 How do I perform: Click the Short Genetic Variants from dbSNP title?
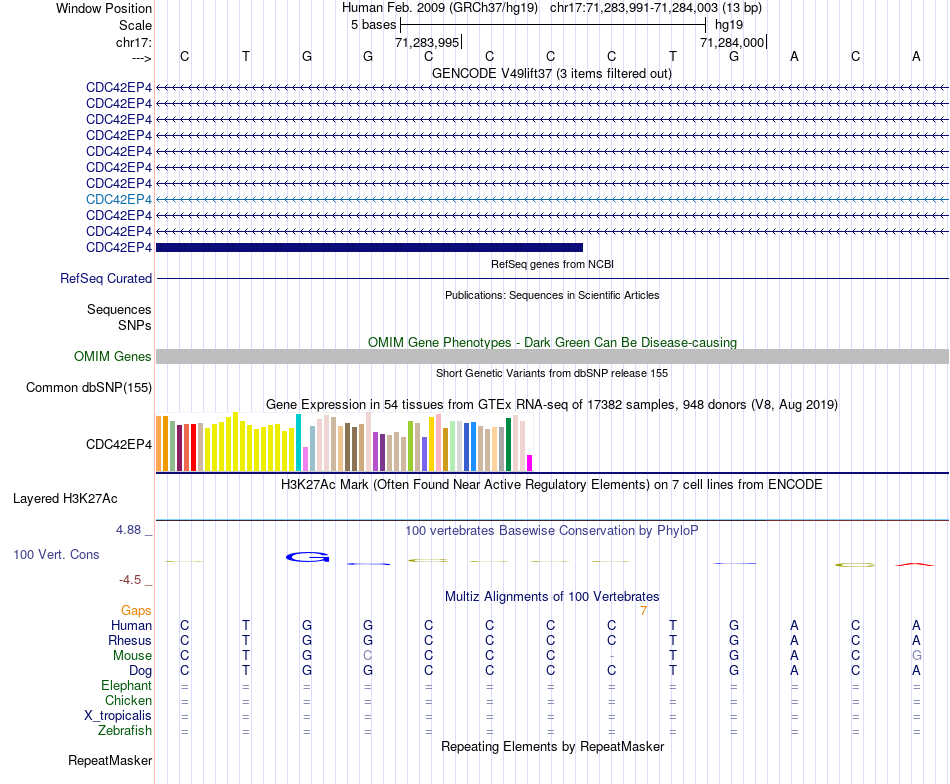552,373
